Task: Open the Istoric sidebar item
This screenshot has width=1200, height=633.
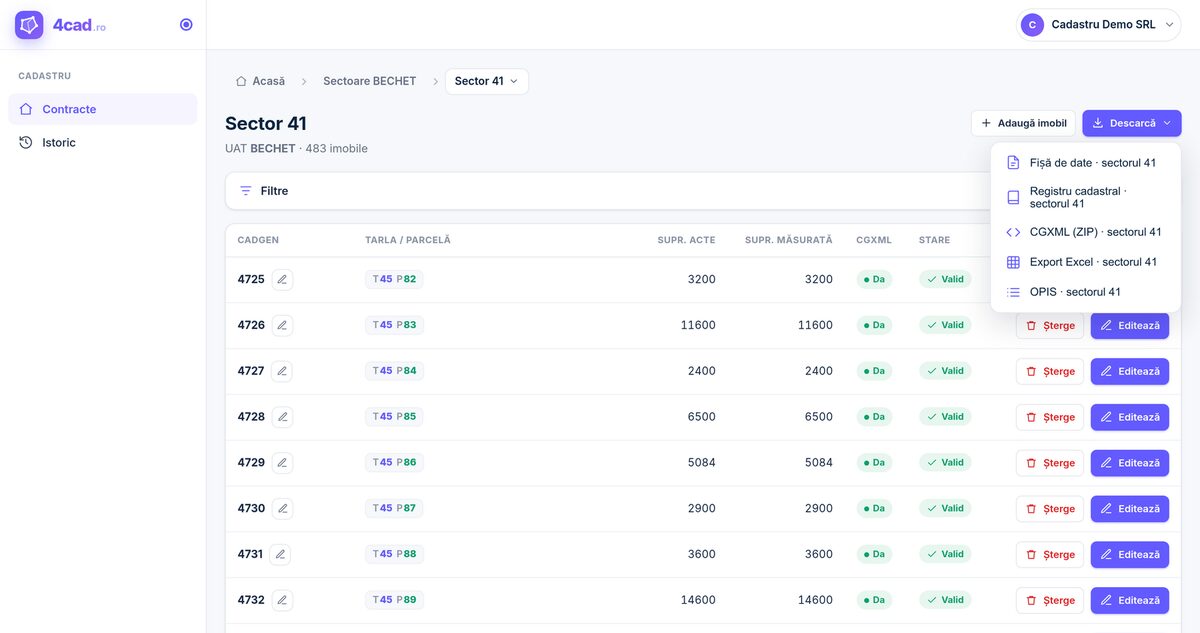Action: 103,143
